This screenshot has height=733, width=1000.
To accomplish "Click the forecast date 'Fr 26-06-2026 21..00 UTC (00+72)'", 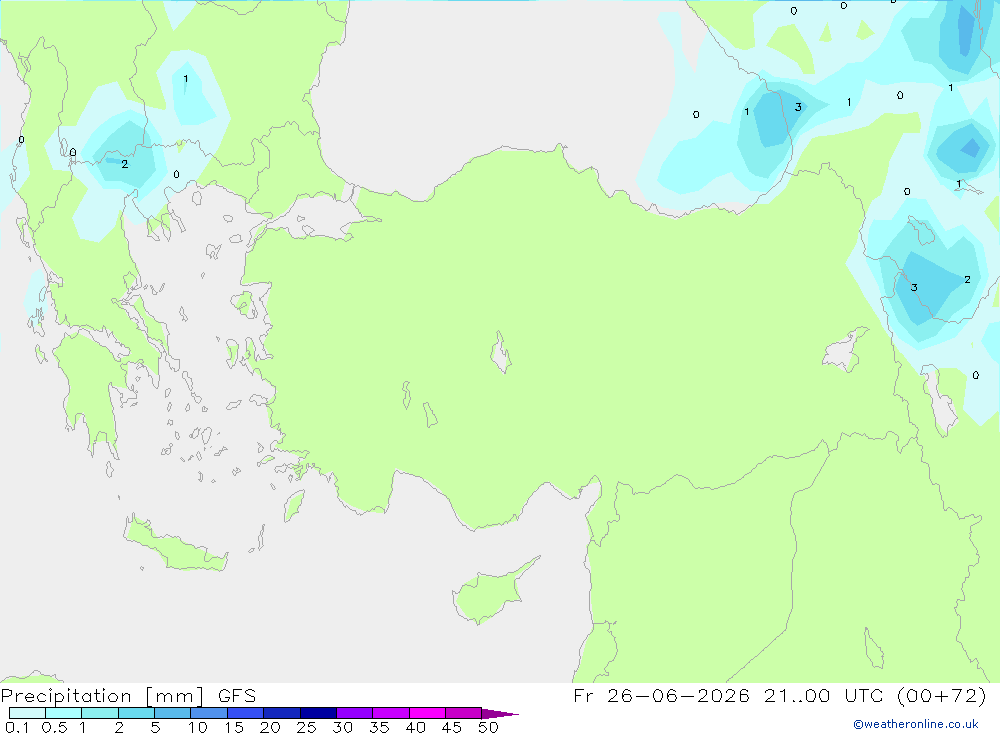I will click(779, 696).
